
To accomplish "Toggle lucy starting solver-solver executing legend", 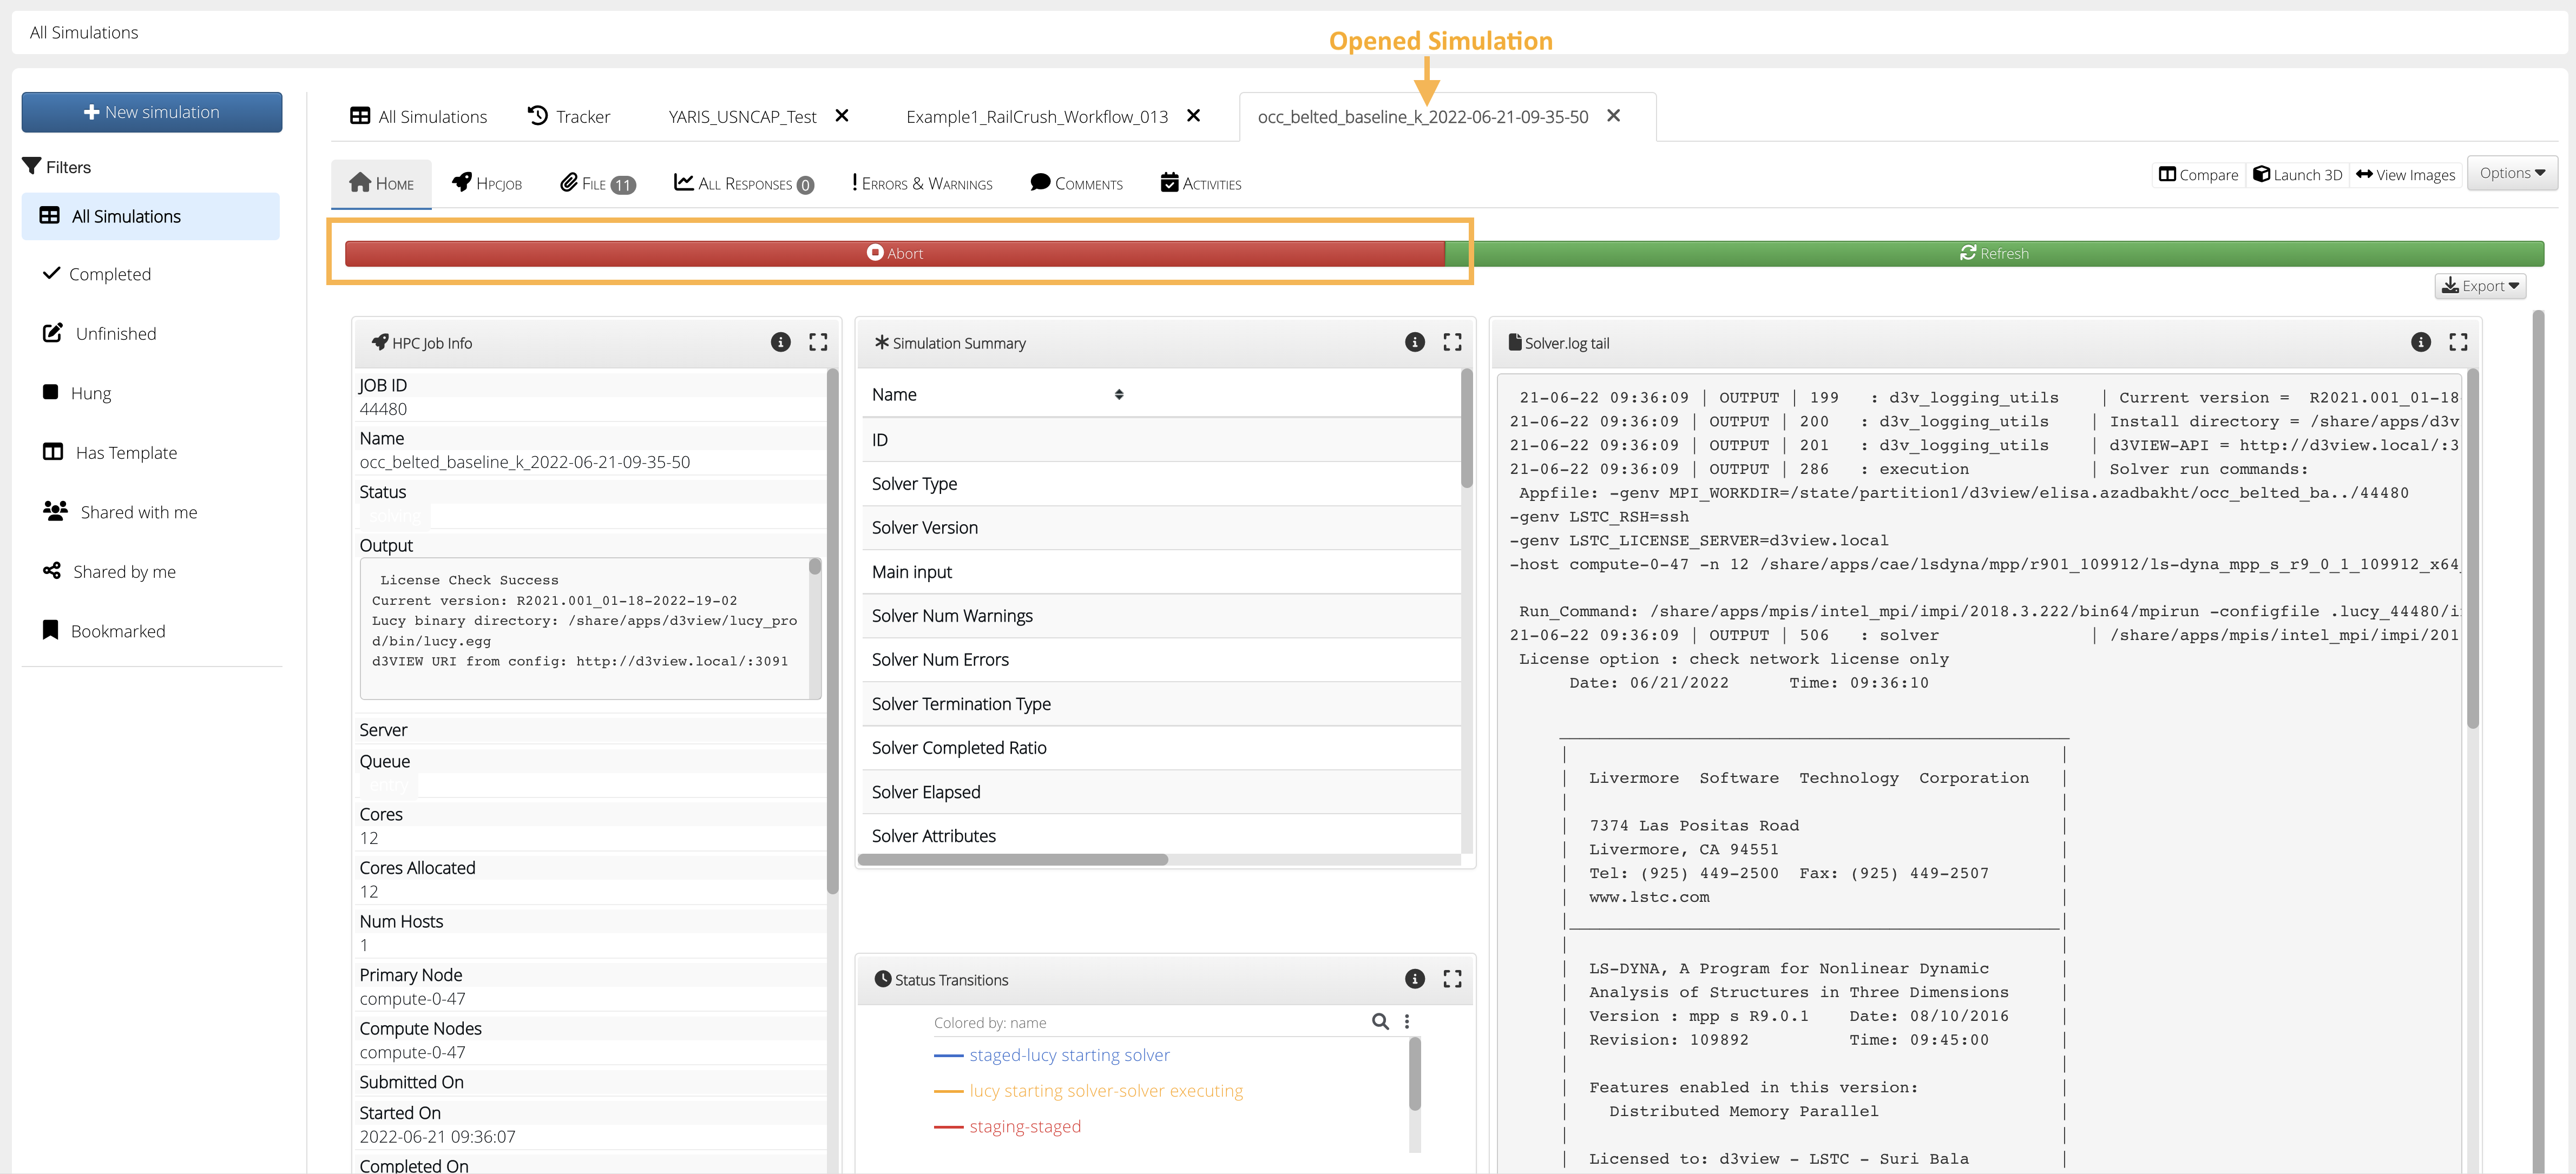I will click(1088, 1091).
